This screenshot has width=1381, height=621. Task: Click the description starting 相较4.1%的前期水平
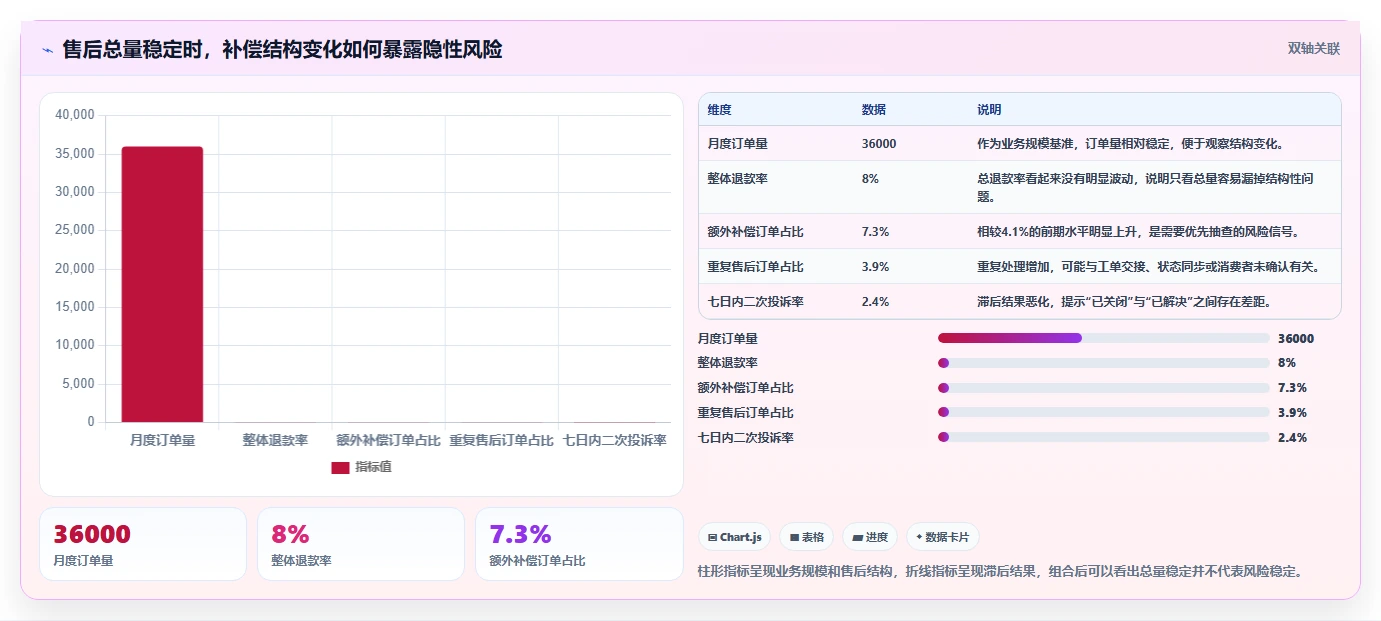pos(1138,231)
